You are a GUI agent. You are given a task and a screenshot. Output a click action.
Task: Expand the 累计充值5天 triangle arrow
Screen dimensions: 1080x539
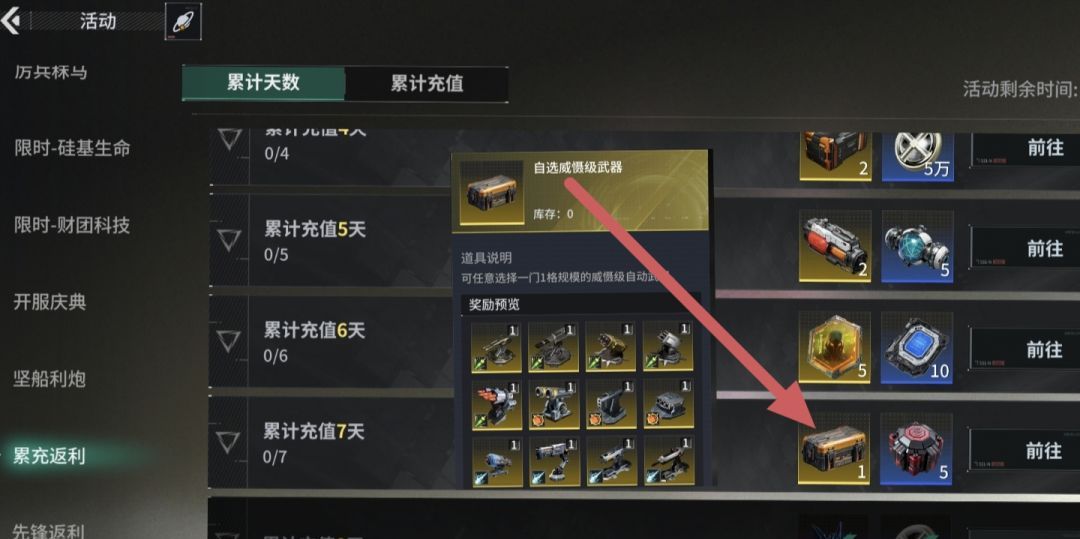click(x=229, y=240)
